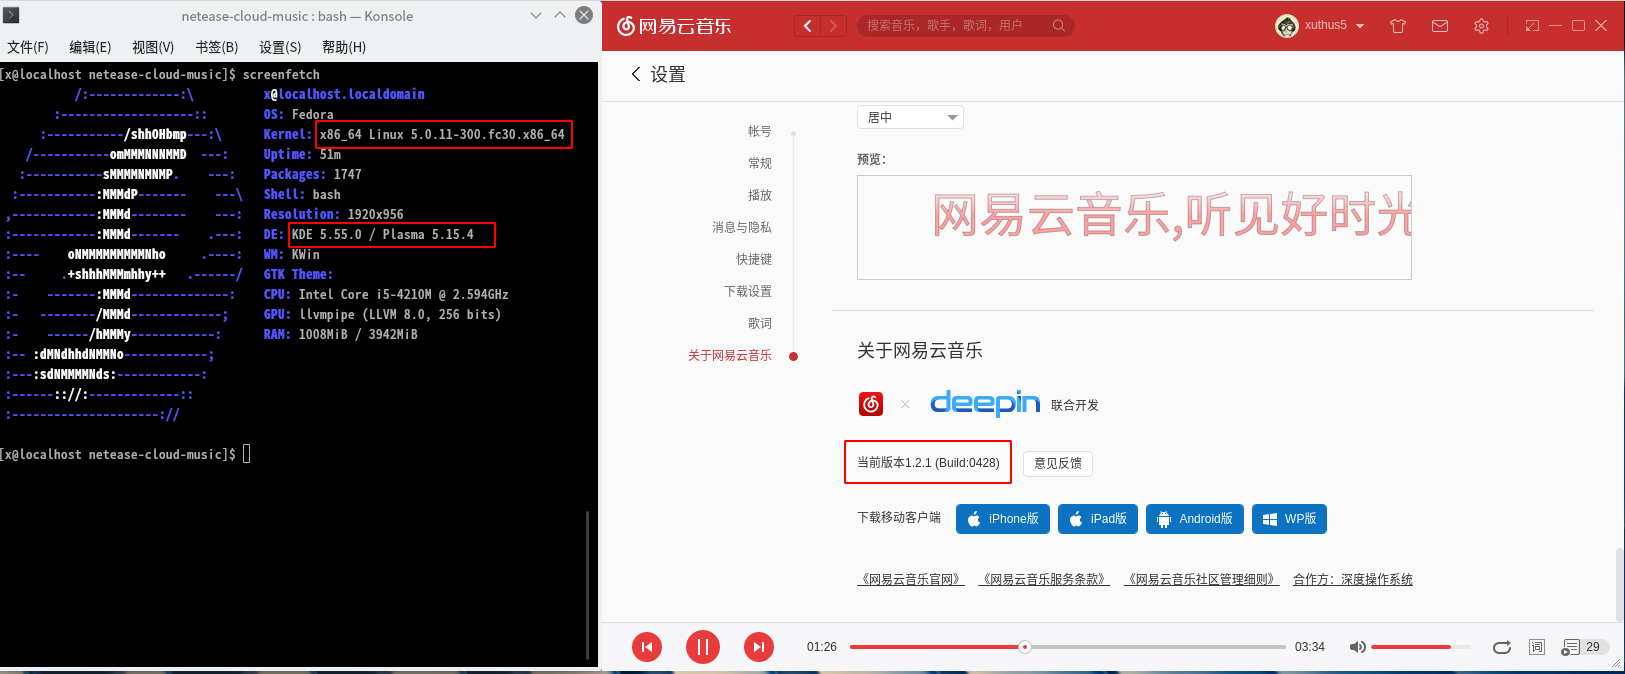
Task: Open the 居中 alignment dropdown
Action: pyautogui.click(x=910, y=117)
